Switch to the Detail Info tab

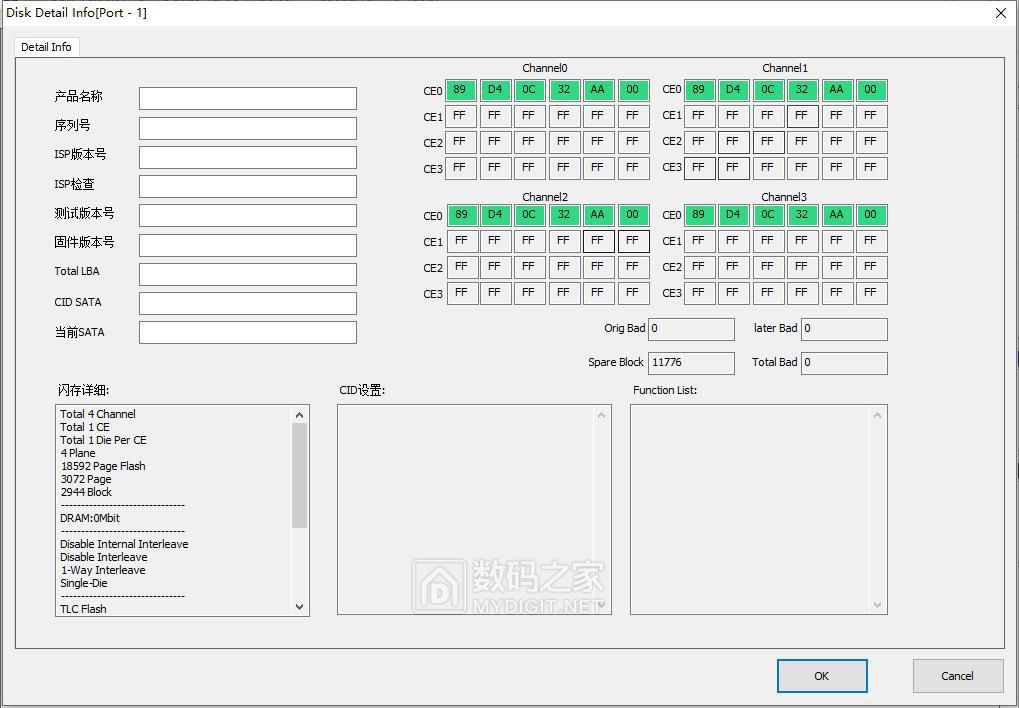tap(46, 47)
